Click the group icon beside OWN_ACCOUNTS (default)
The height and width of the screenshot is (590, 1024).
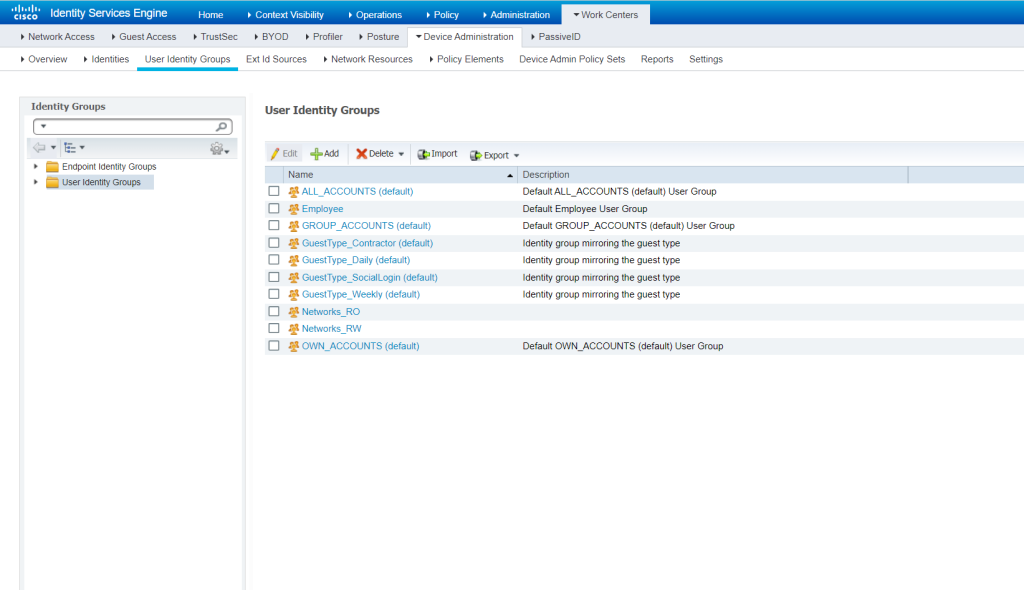click(294, 346)
